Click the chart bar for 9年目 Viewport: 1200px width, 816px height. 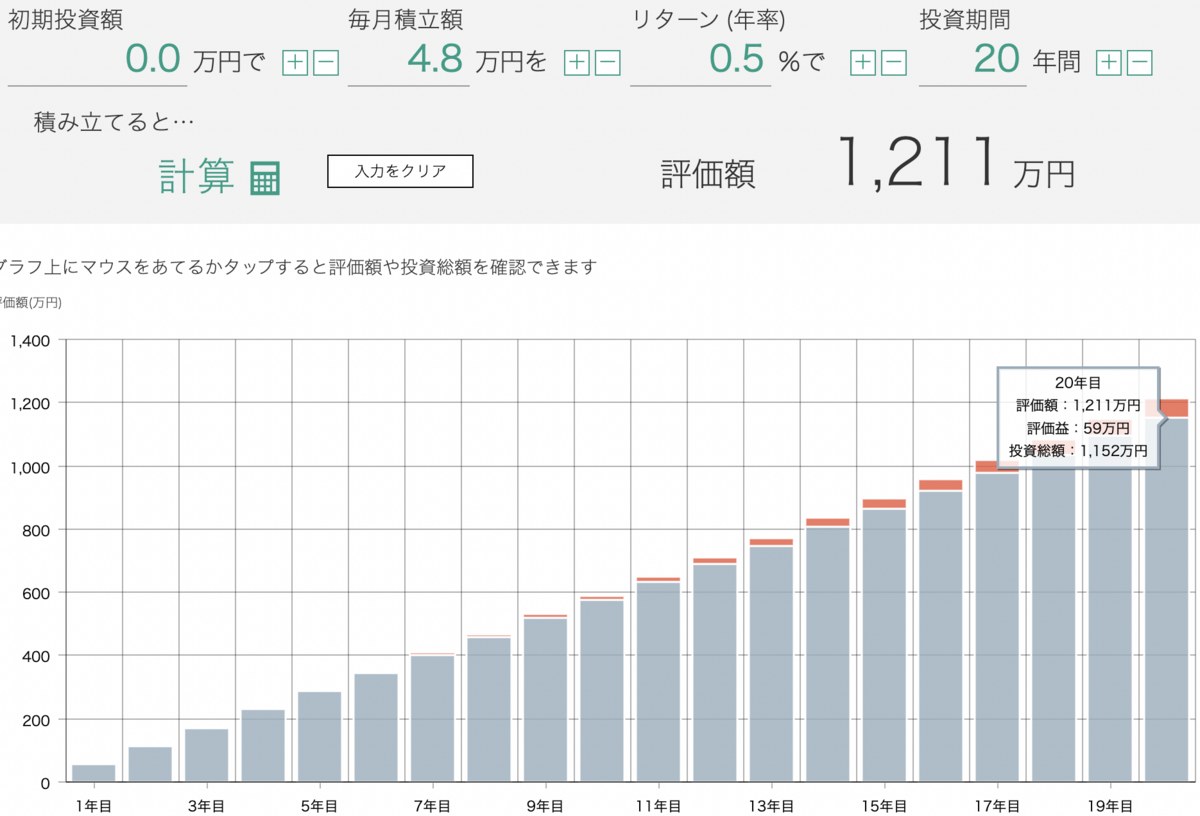coord(545,698)
